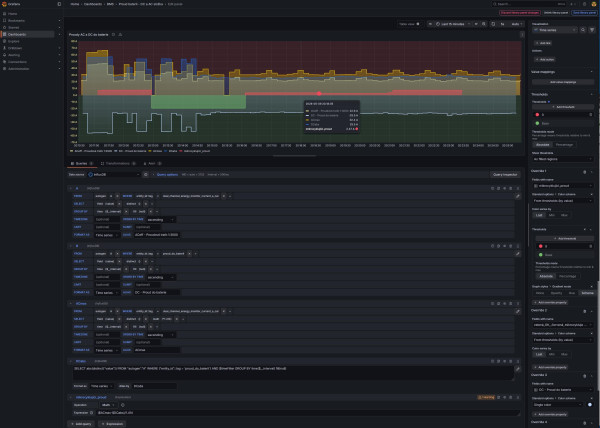Open Bookmarks in the sidebar

(16, 21)
